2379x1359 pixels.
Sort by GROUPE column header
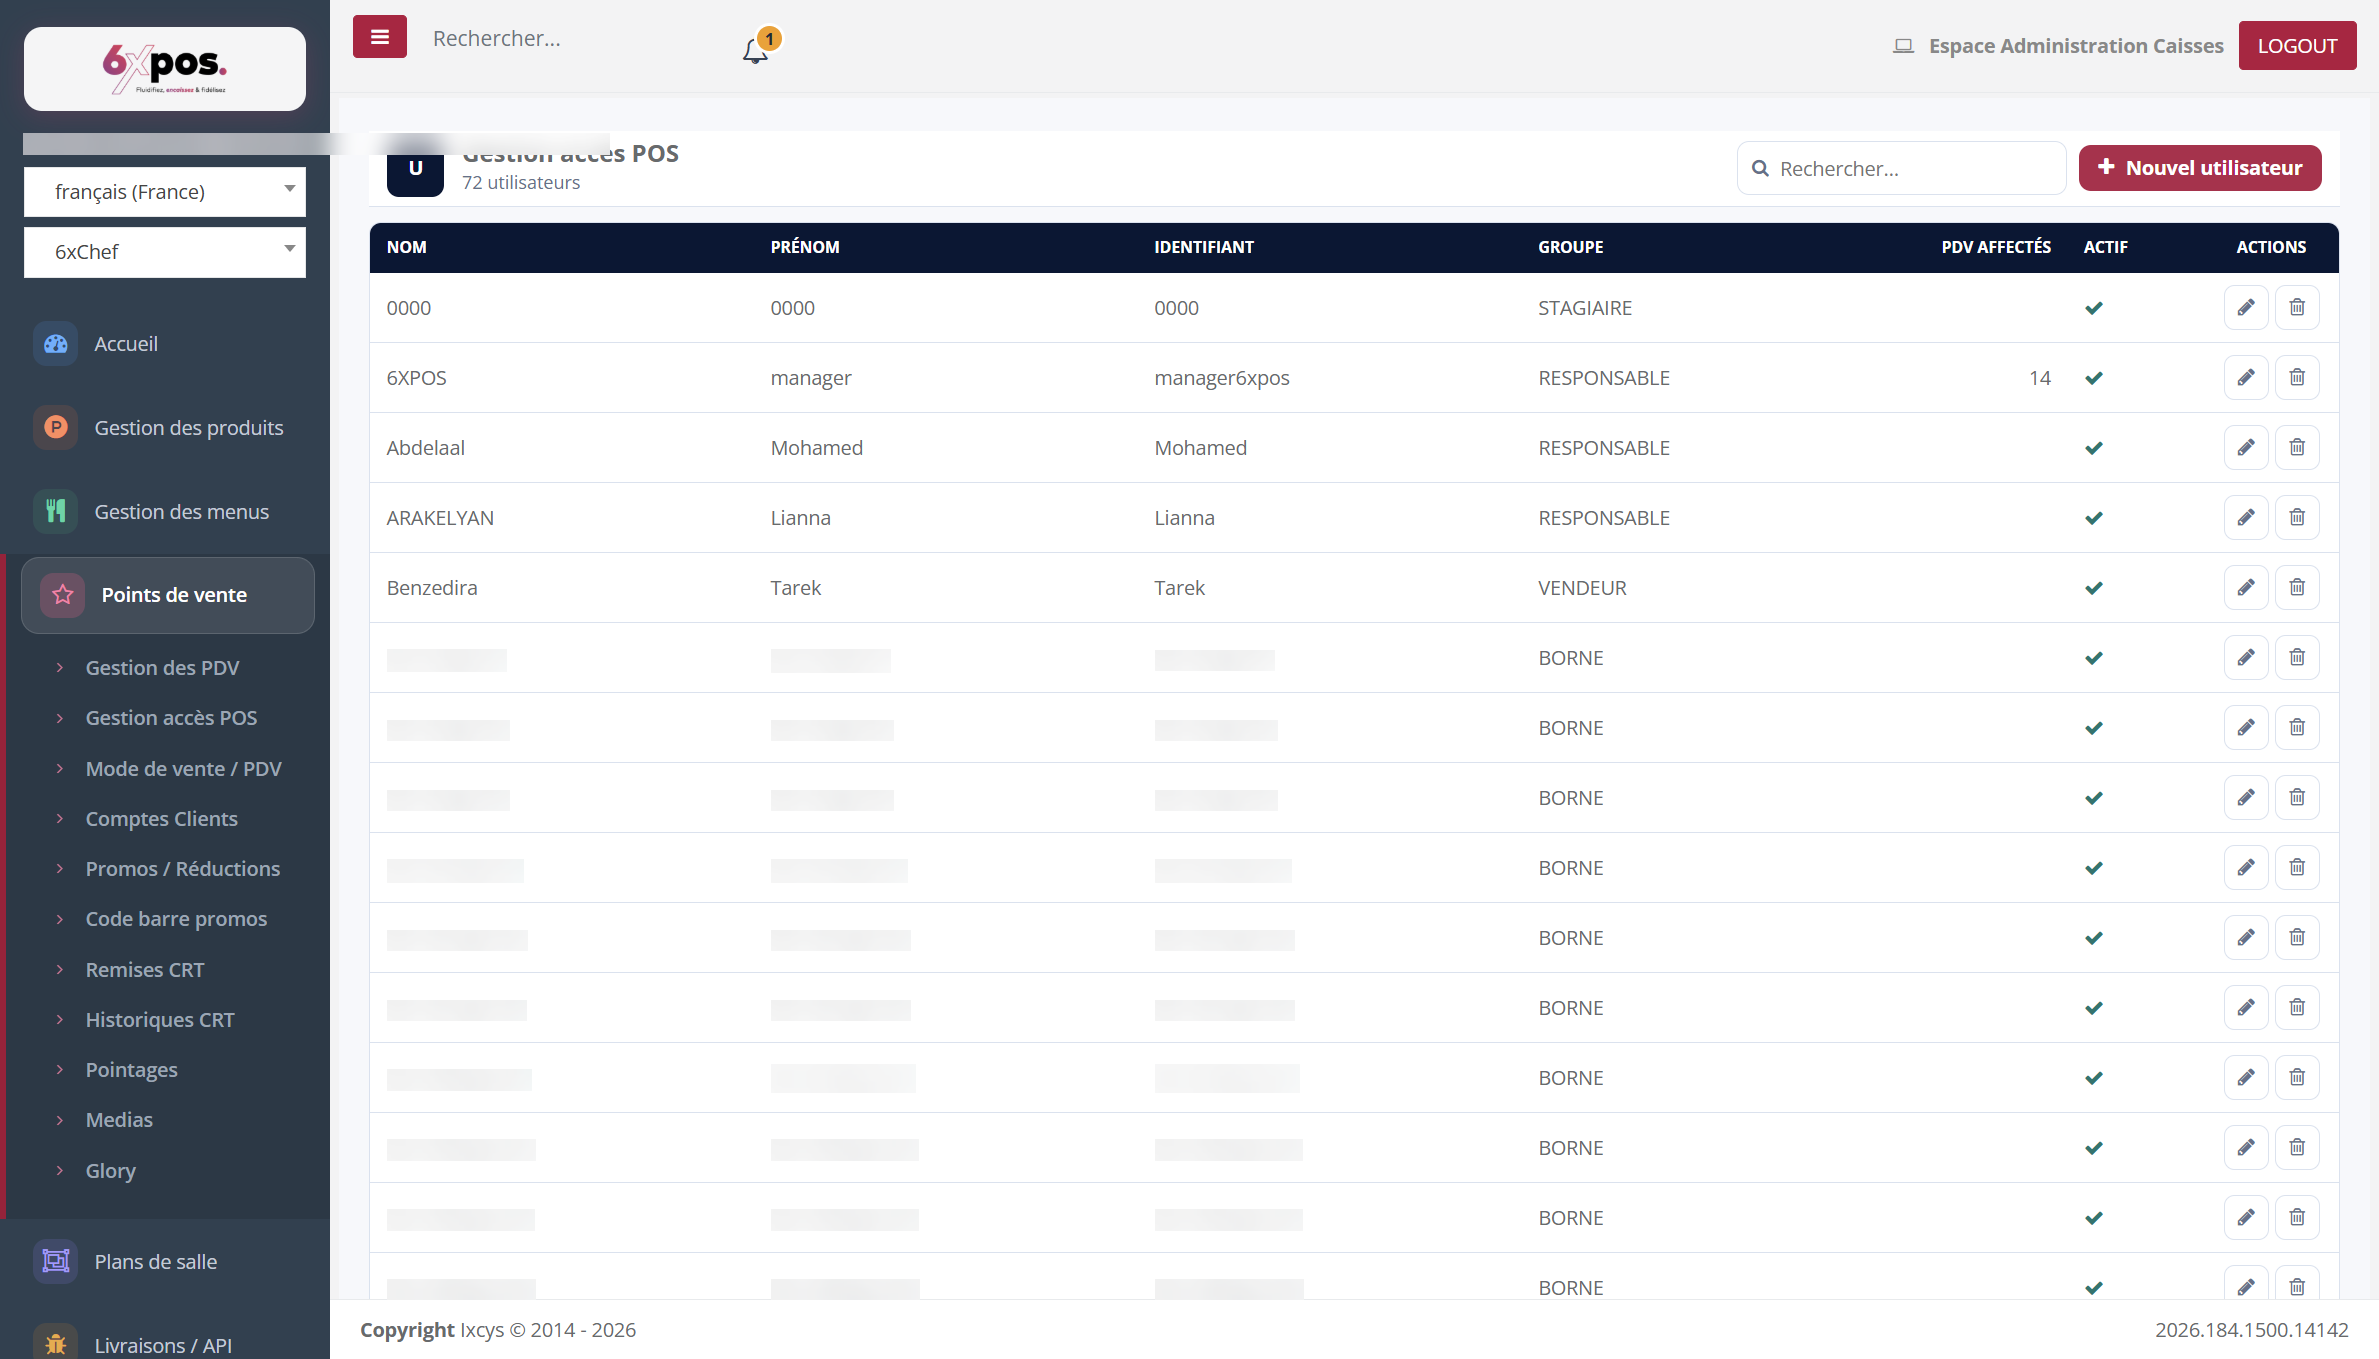pyautogui.click(x=1571, y=247)
